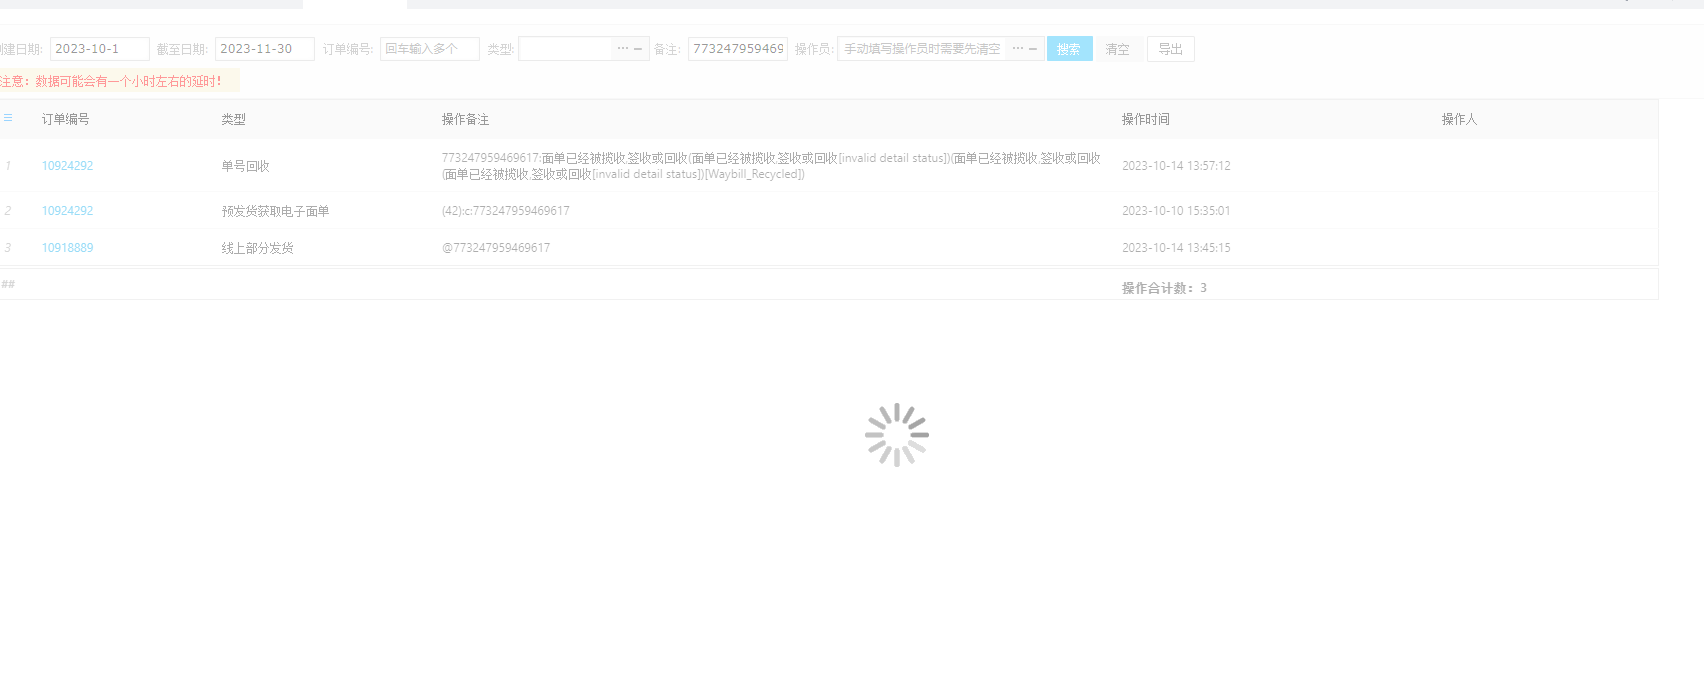Click the 操作人 column header
1704x679 pixels.
(x=1459, y=119)
